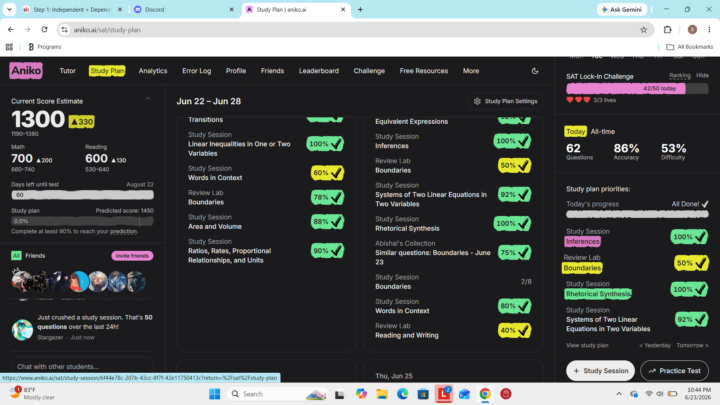Open File Explorer from the taskbar
The height and width of the screenshot is (405, 720).
(x=382, y=394)
